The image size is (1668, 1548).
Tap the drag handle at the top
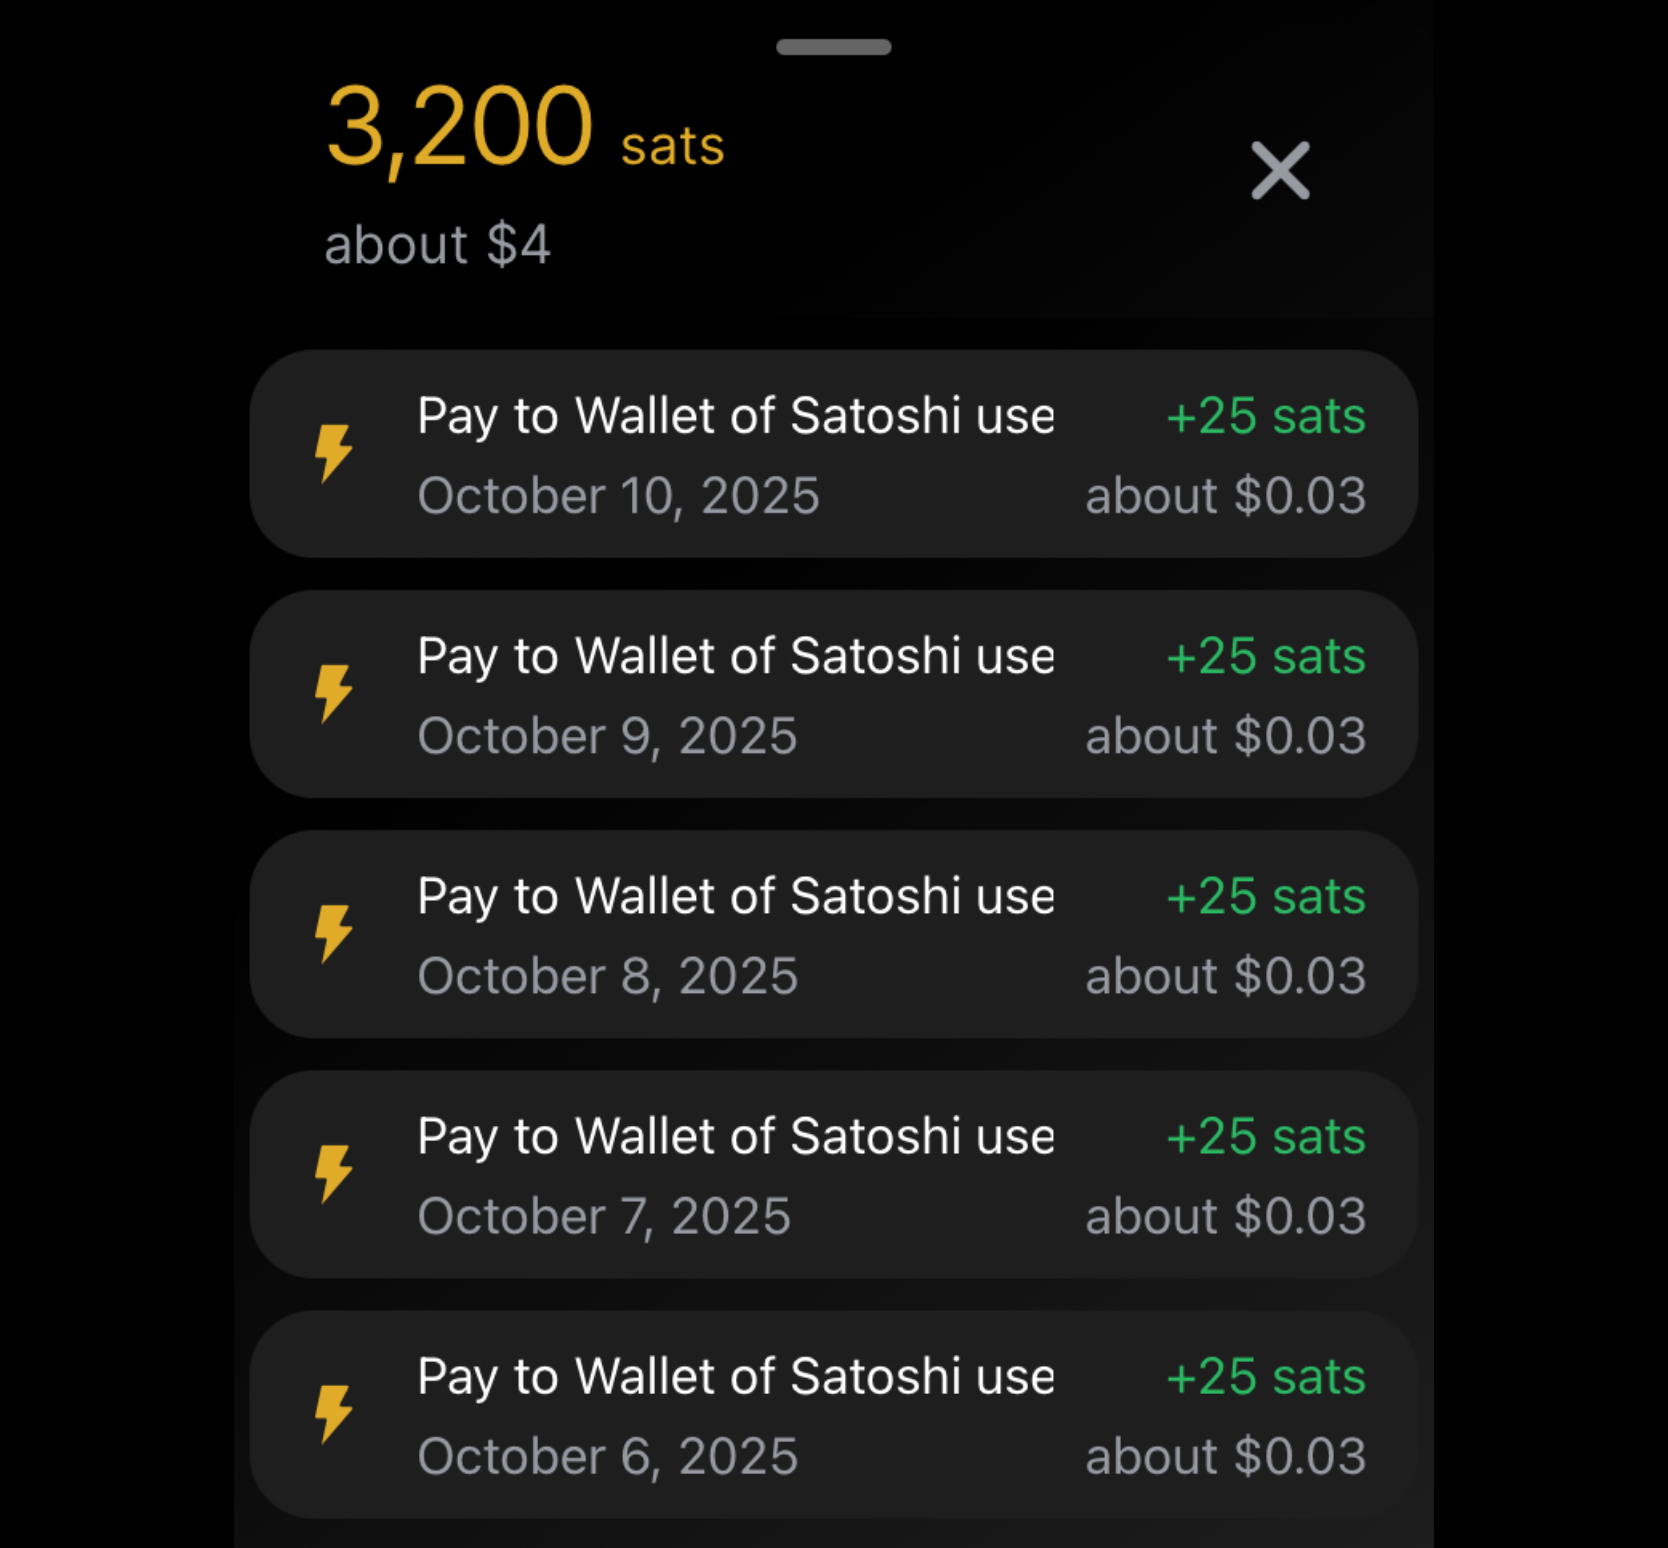pyautogui.click(x=833, y=47)
